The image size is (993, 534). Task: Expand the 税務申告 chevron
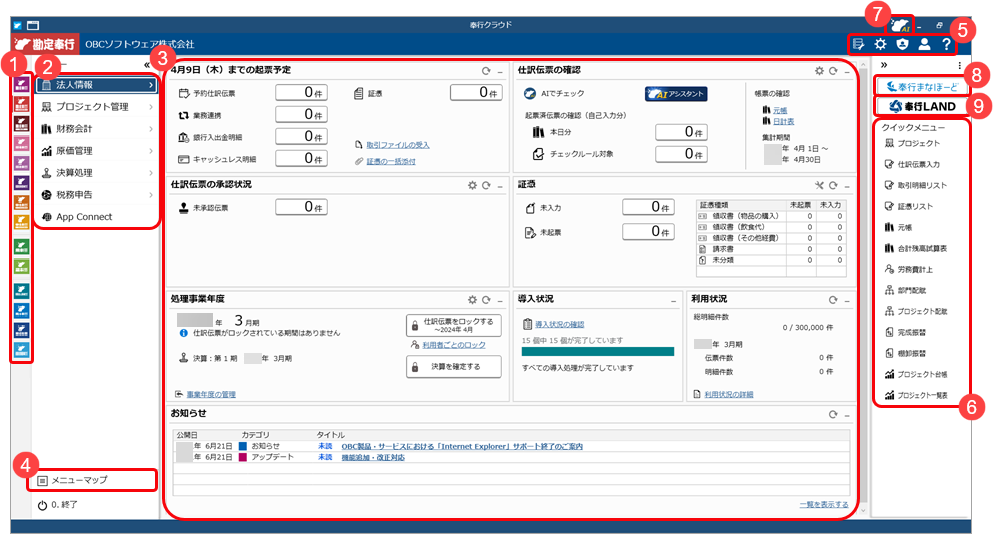point(151,194)
